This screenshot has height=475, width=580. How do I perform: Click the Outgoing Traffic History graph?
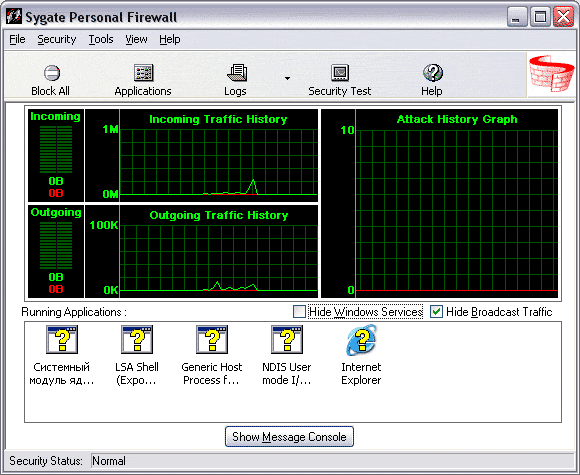[202, 252]
